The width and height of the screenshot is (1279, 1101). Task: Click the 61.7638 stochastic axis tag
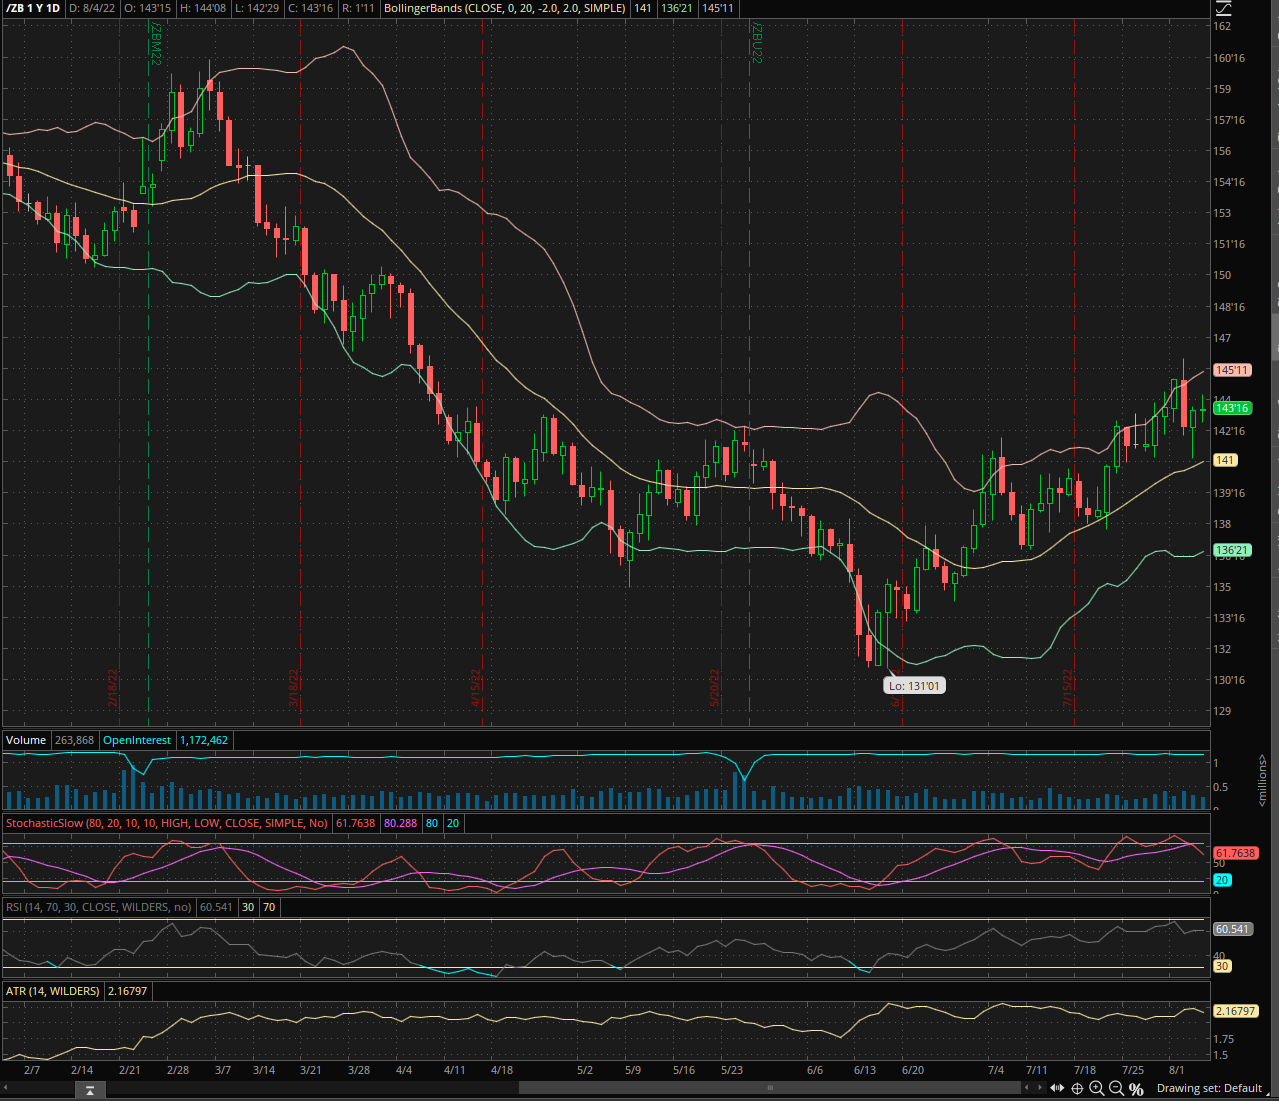pyautogui.click(x=1235, y=853)
